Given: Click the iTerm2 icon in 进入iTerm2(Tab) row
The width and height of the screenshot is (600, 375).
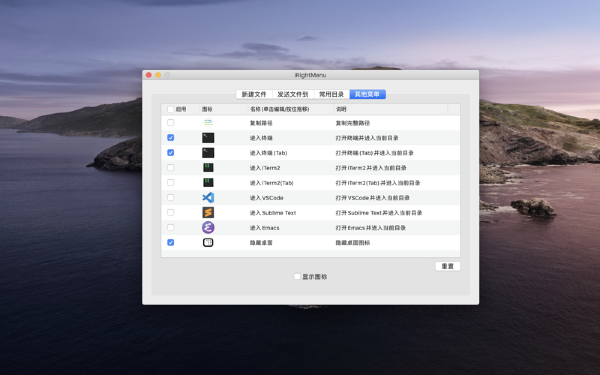Looking at the screenshot, I should [208, 183].
